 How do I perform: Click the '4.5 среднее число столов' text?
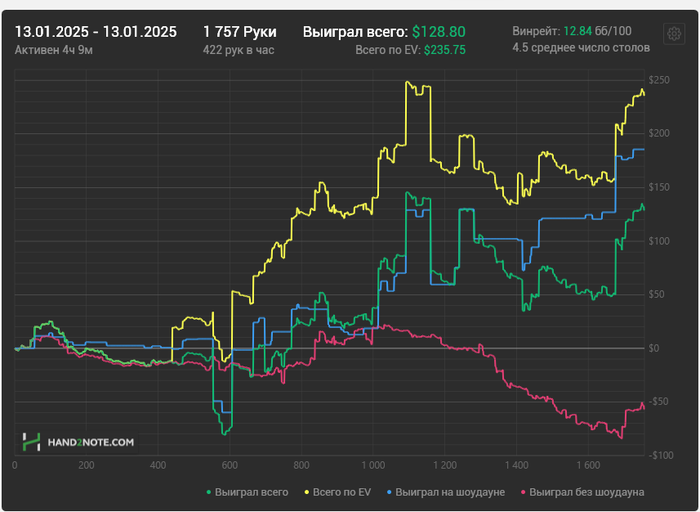pyautogui.click(x=581, y=48)
